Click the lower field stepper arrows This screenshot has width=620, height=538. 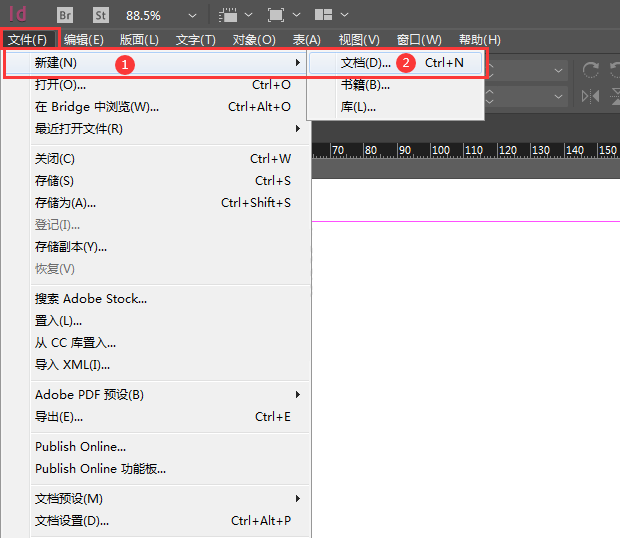tap(489, 96)
